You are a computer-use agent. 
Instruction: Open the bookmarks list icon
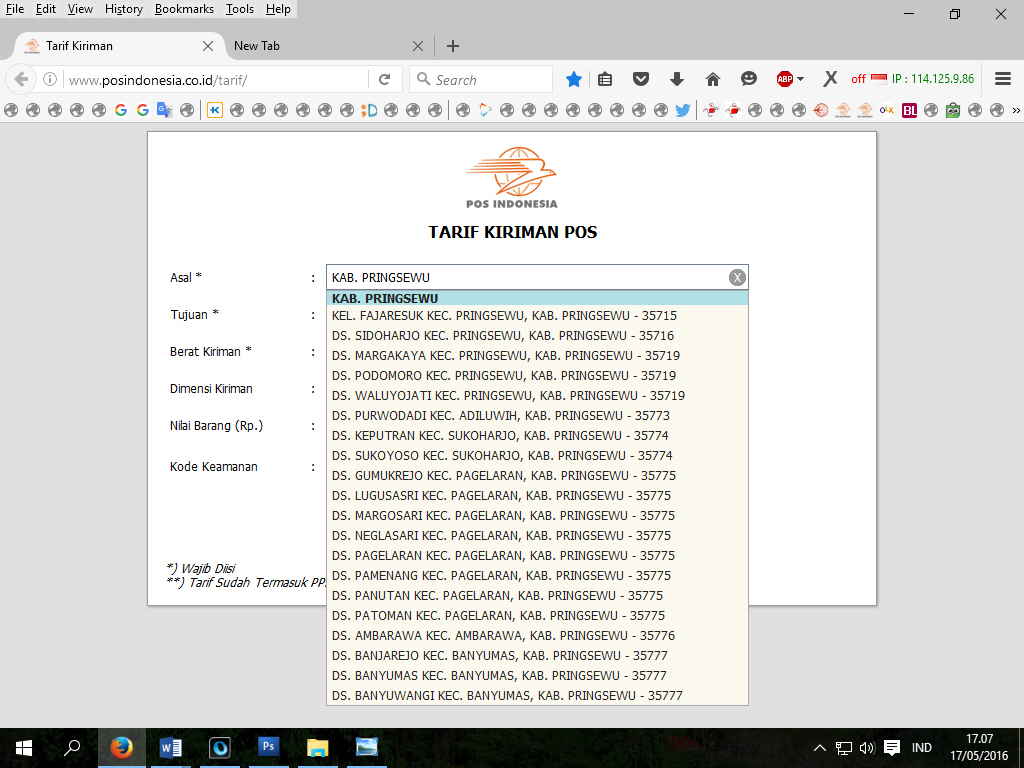605,80
